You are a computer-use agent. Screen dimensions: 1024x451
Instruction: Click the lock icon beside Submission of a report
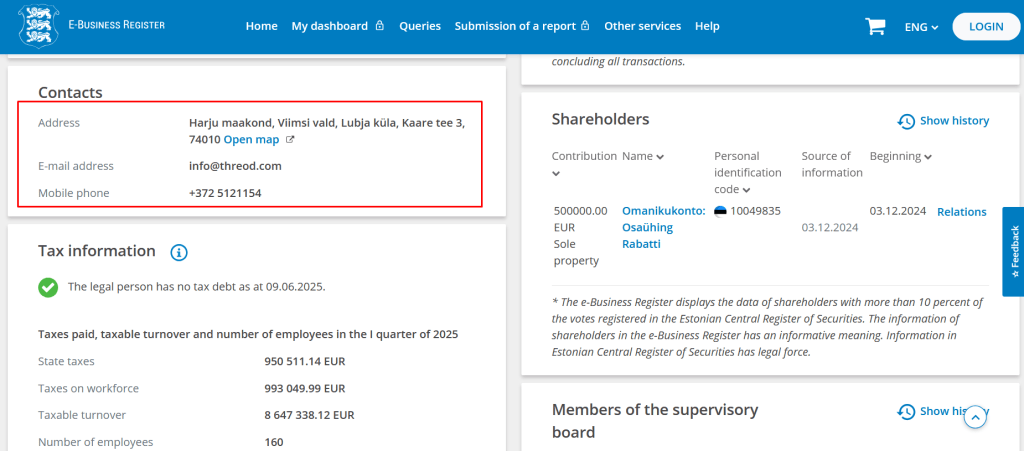pyautogui.click(x=585, y=27)
